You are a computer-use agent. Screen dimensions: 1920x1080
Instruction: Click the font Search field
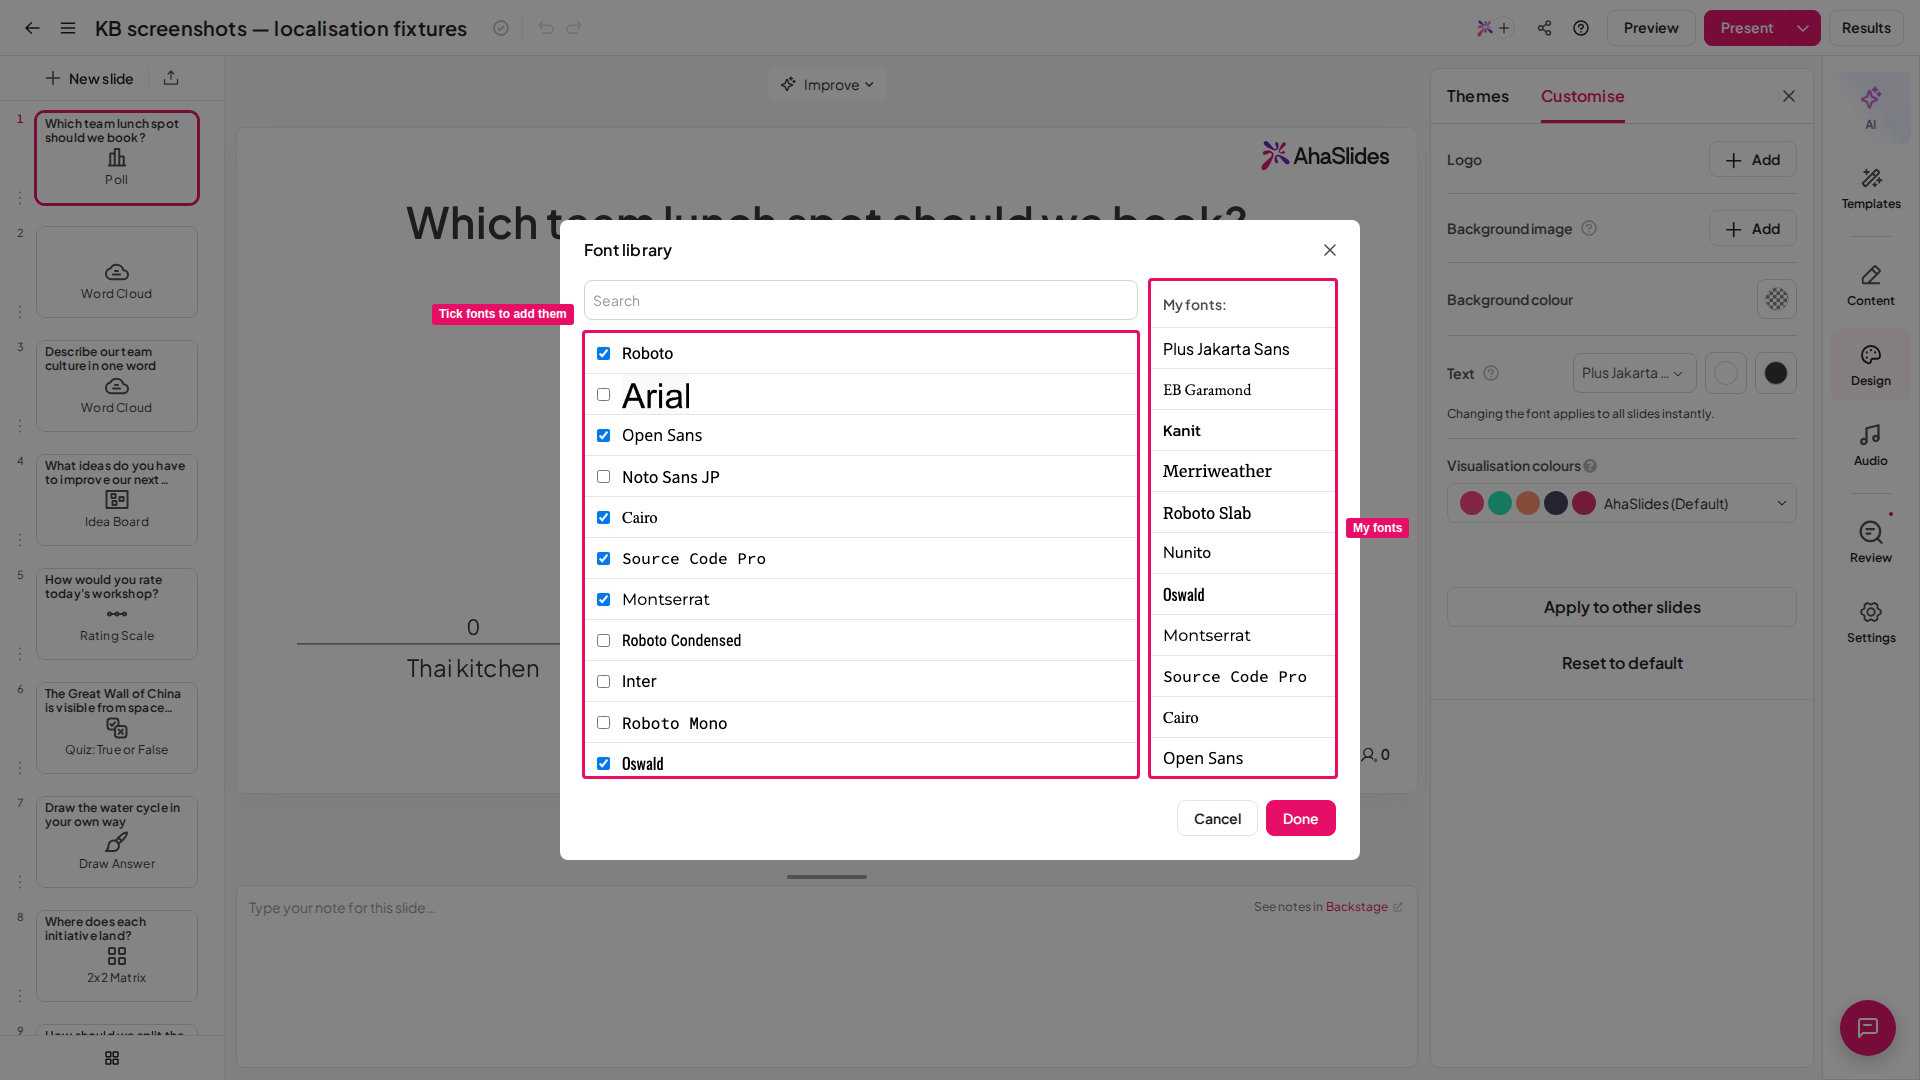(860, 300)
